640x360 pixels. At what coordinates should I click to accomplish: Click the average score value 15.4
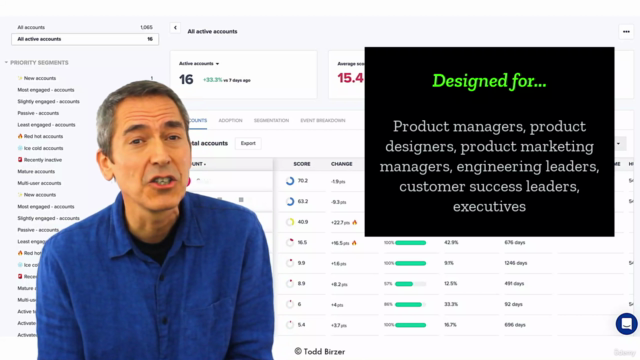click(350, 78)
